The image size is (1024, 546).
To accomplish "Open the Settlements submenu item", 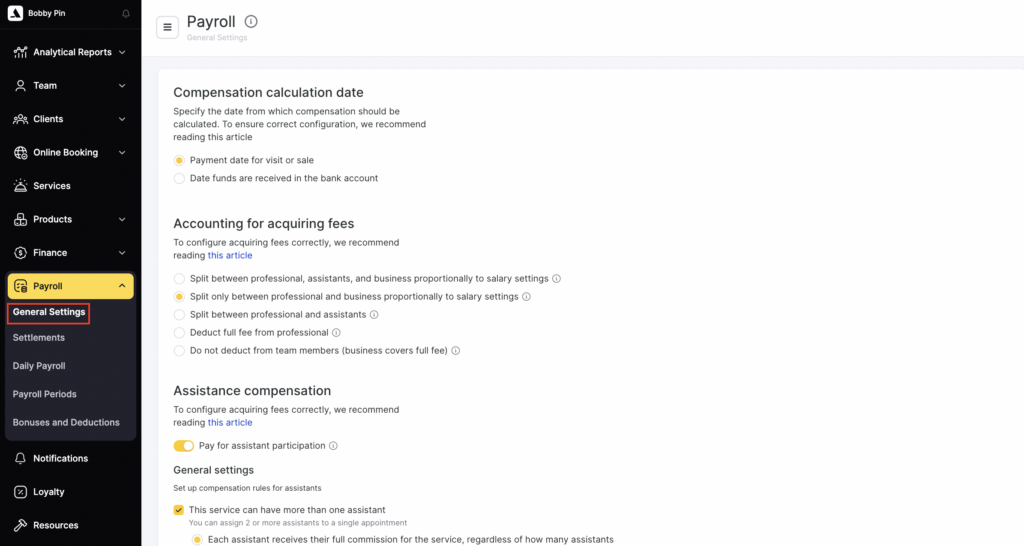I will [x=39, y=338].
